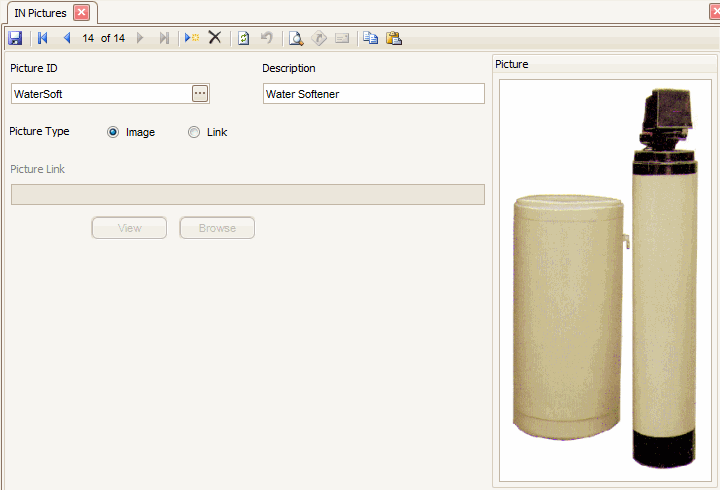Select the Link picture type
720x490 pixels.
[194, 132]
